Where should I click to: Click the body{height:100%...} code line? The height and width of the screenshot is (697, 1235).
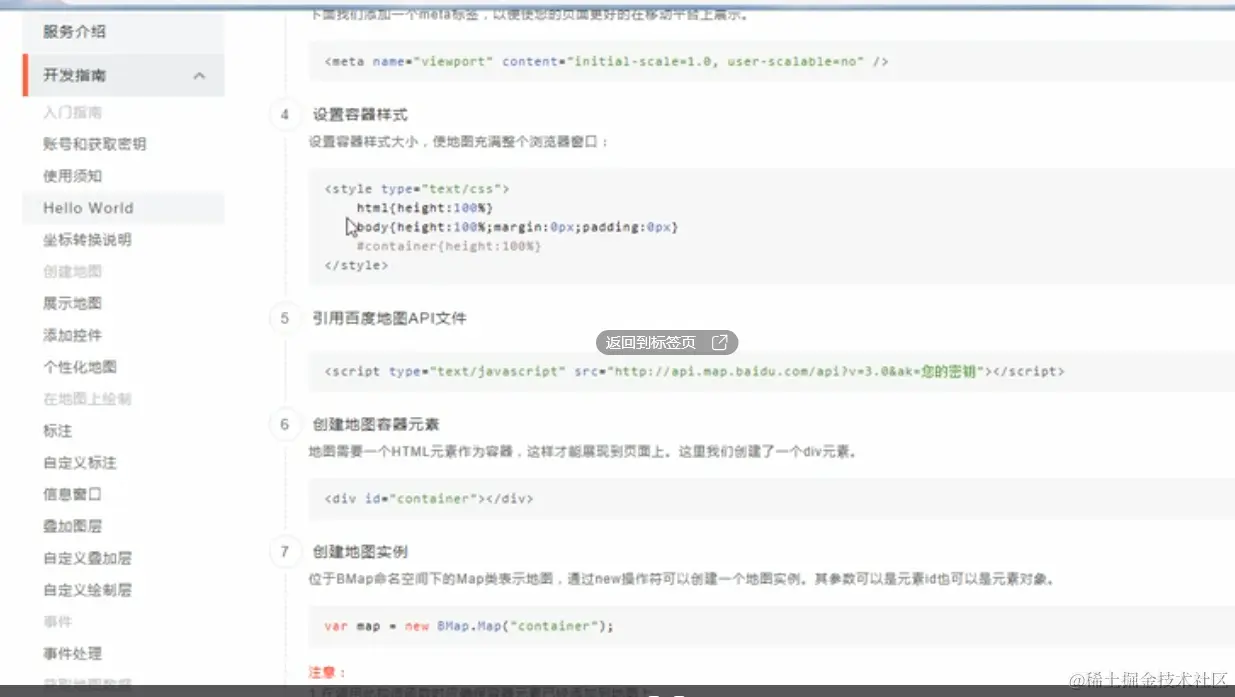pyautogui.click(x=517, y=227)
